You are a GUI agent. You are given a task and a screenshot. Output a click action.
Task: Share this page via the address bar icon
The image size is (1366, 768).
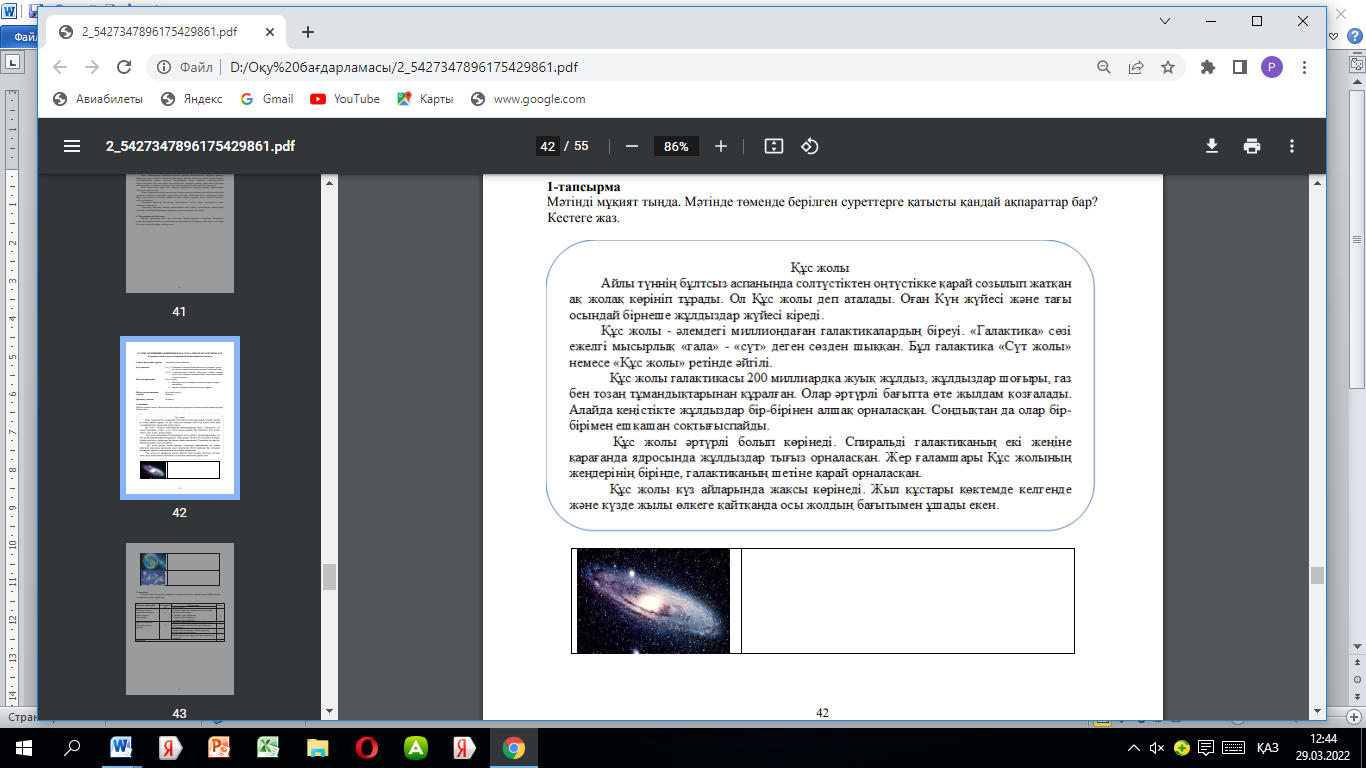[1136, 67]
